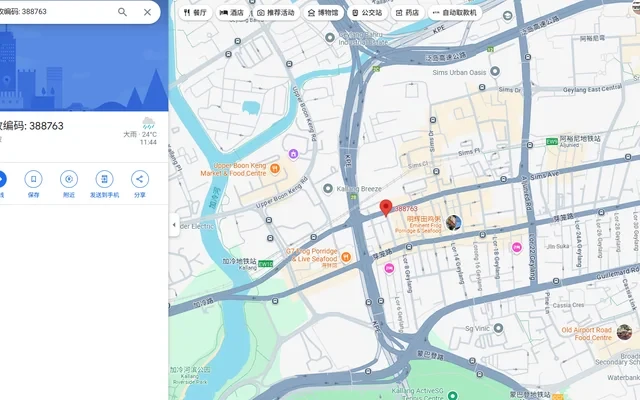Click the bus stop icon on Sims Dr
This screenshot has width=640, height=400.
click(x=433, y=120)
